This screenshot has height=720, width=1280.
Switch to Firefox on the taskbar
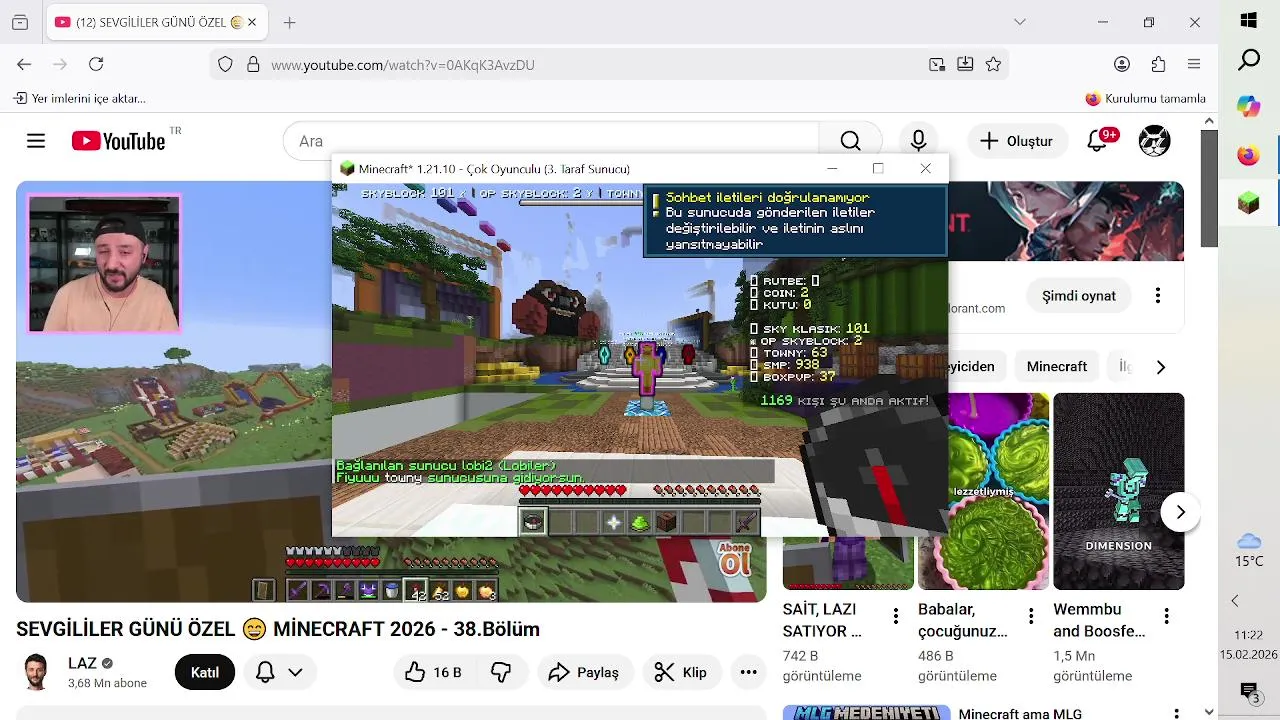coord(1249,155)
